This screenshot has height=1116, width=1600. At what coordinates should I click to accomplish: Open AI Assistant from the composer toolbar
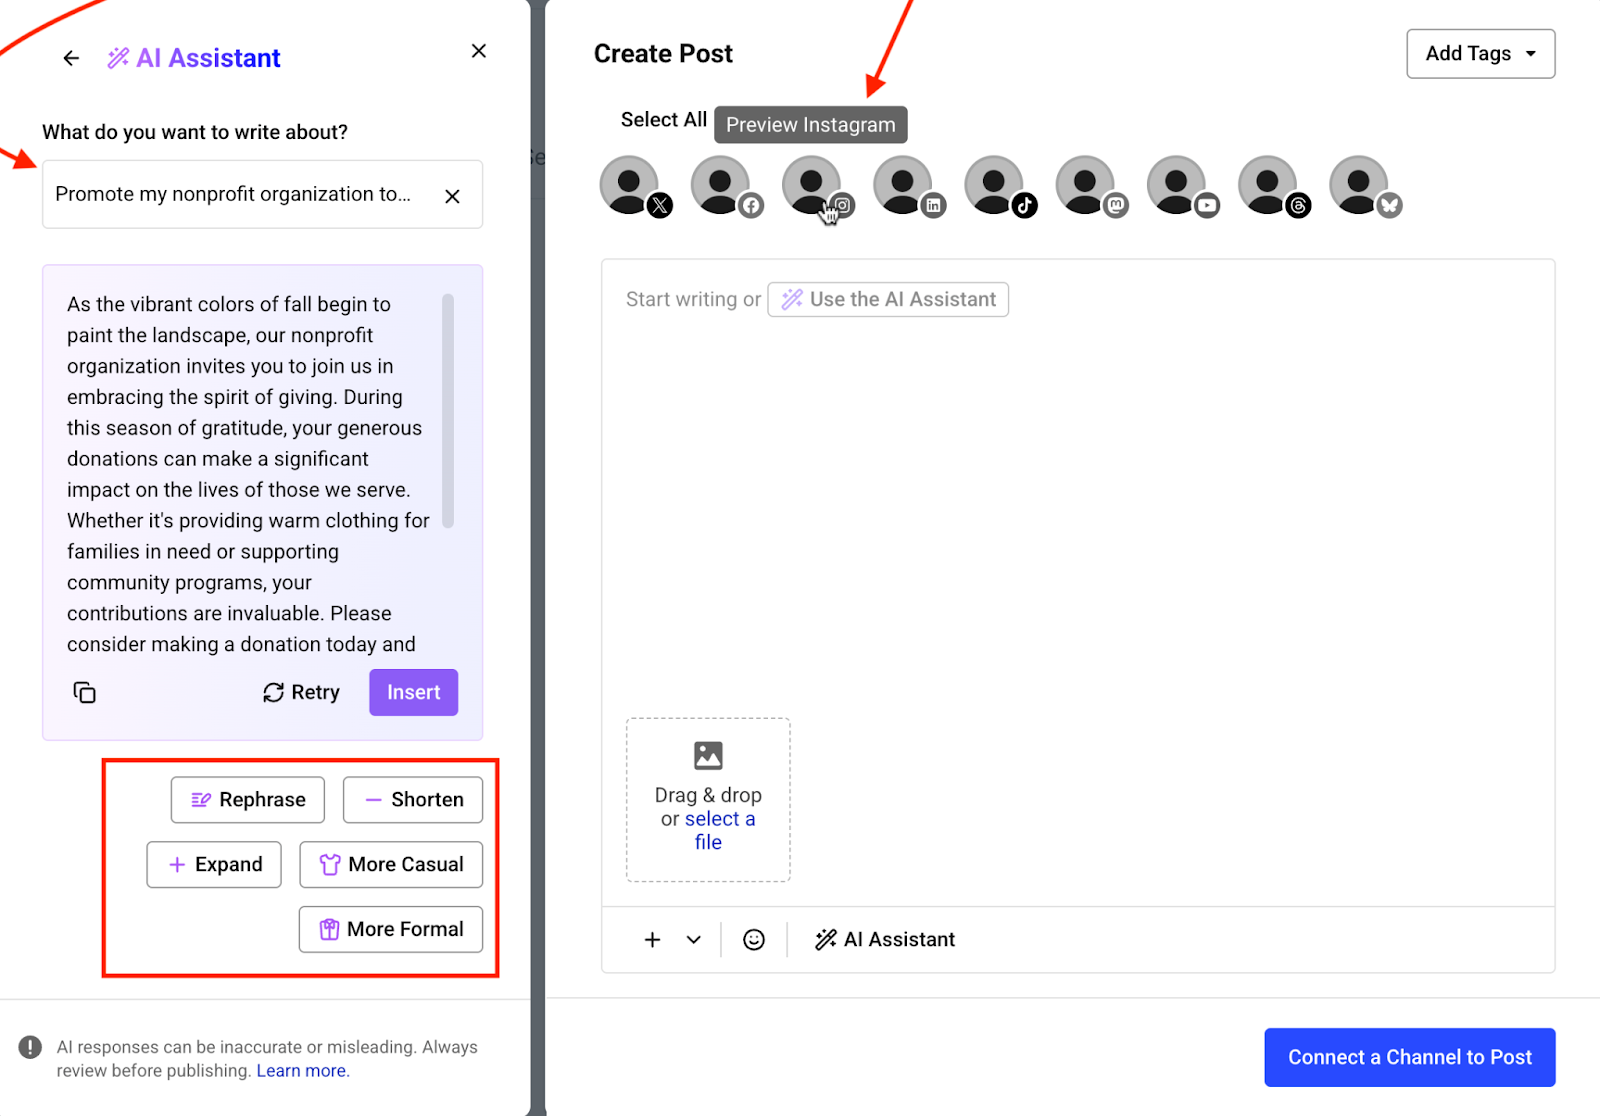pos(884,939)
